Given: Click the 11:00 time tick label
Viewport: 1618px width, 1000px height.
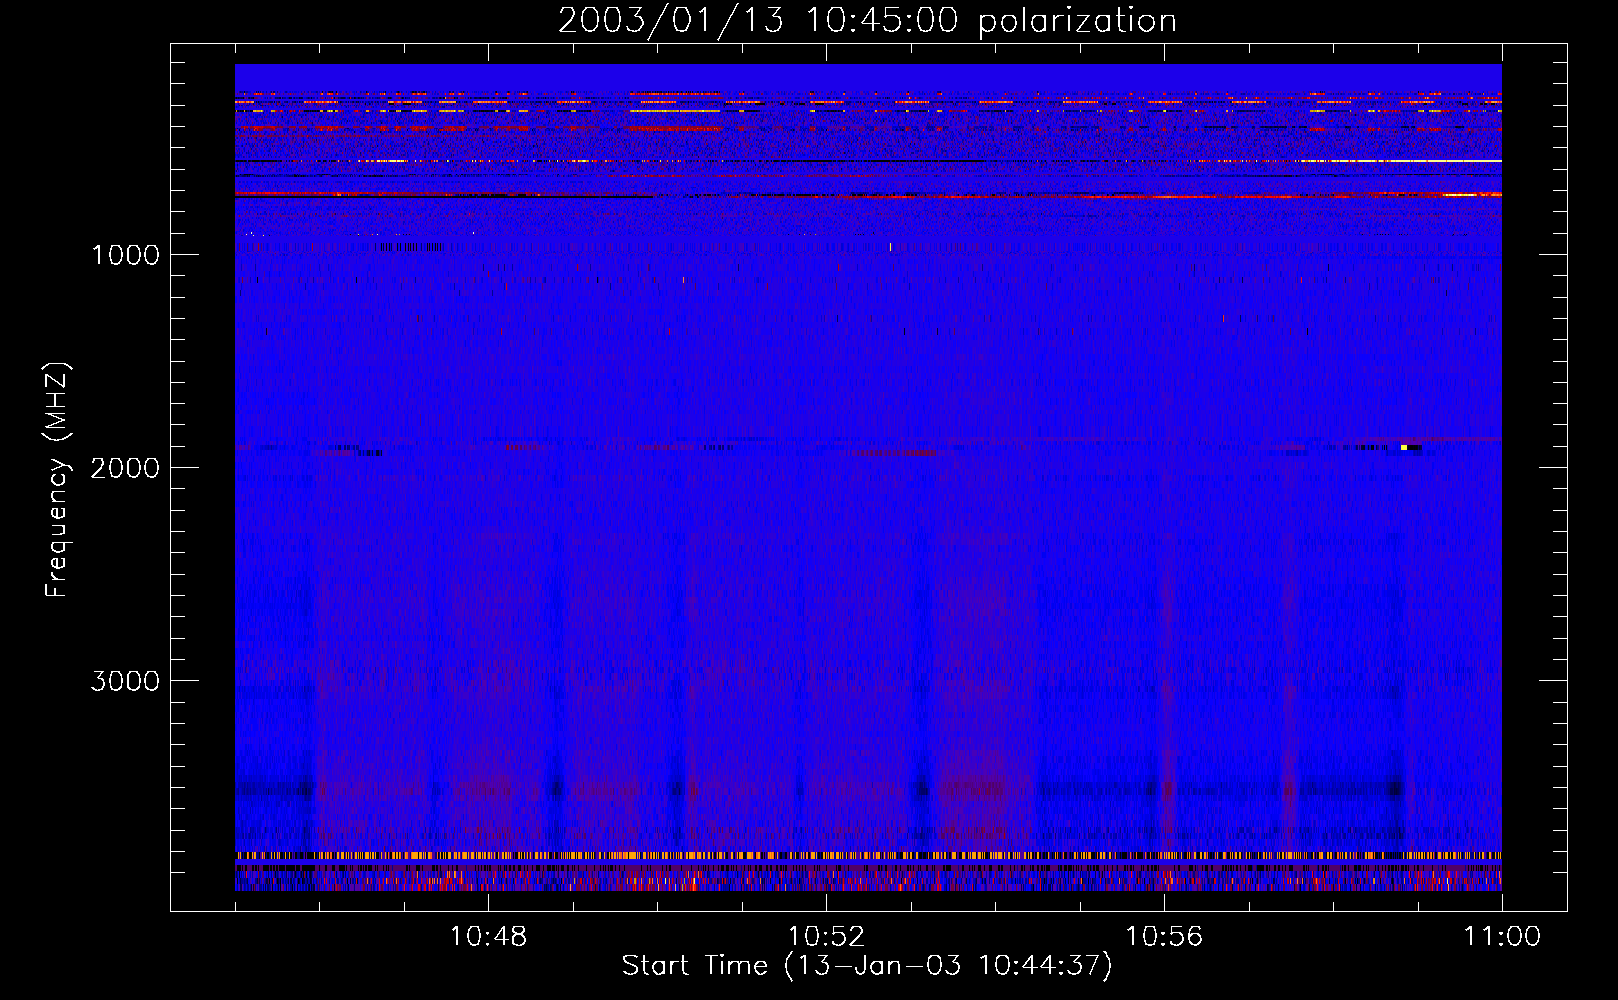Looking at the screenshot, I should pos(1502,937).
